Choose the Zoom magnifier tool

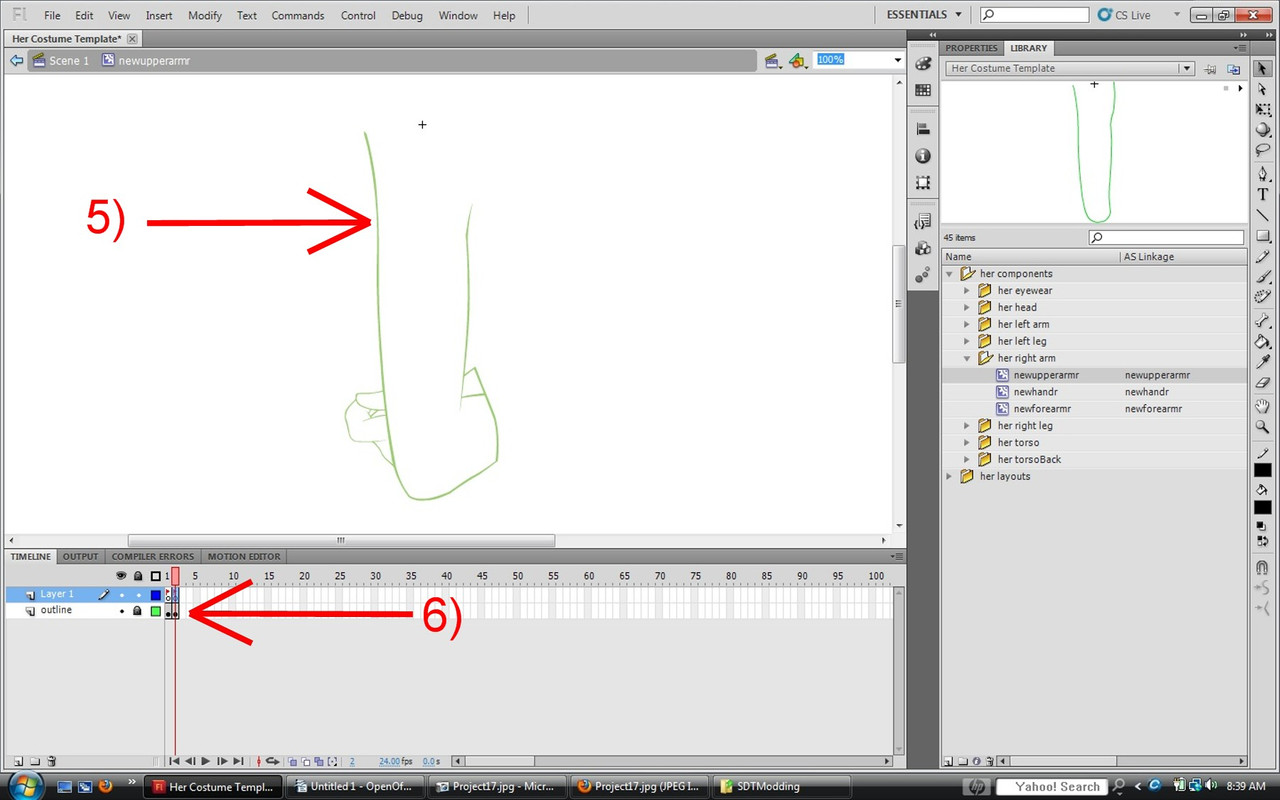click(x=1263, y=427)
